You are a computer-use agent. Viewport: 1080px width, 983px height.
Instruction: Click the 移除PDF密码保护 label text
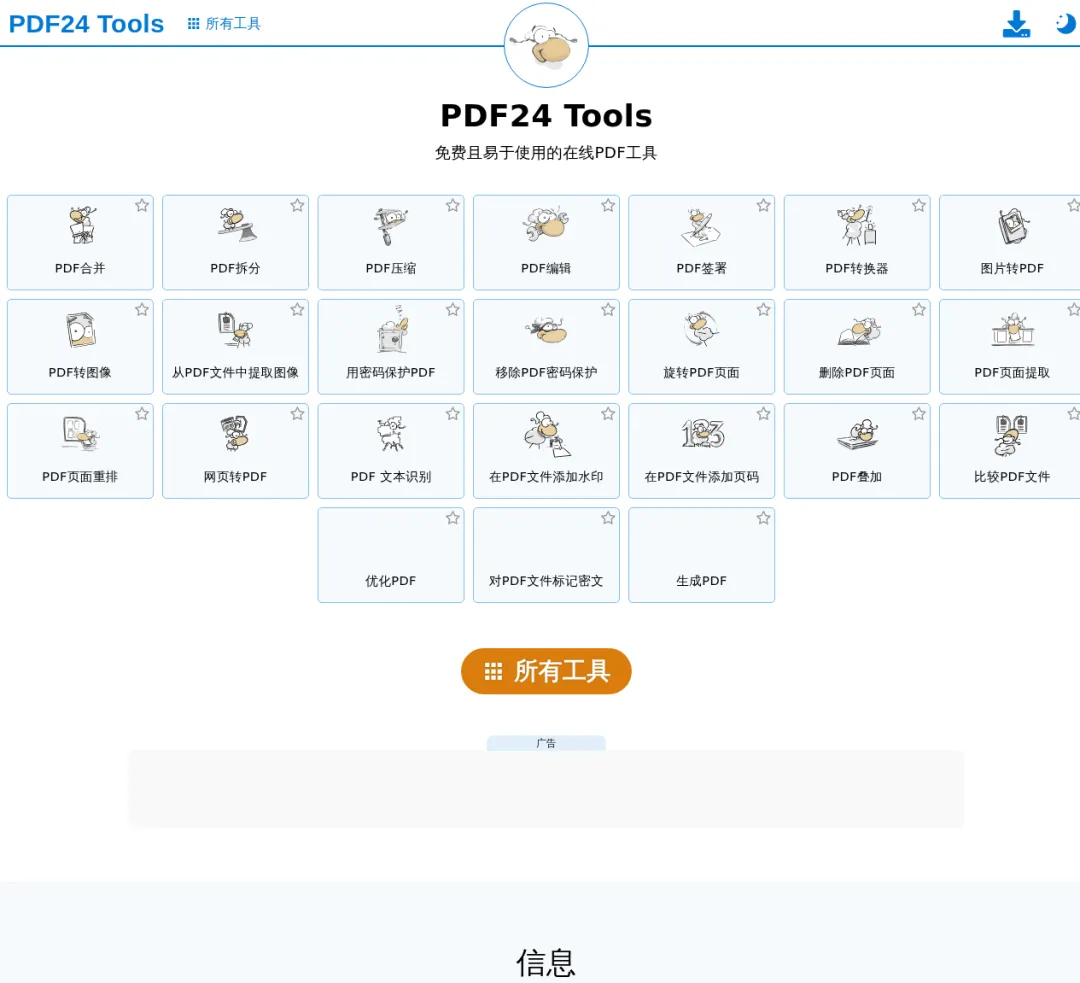(546, 373)
